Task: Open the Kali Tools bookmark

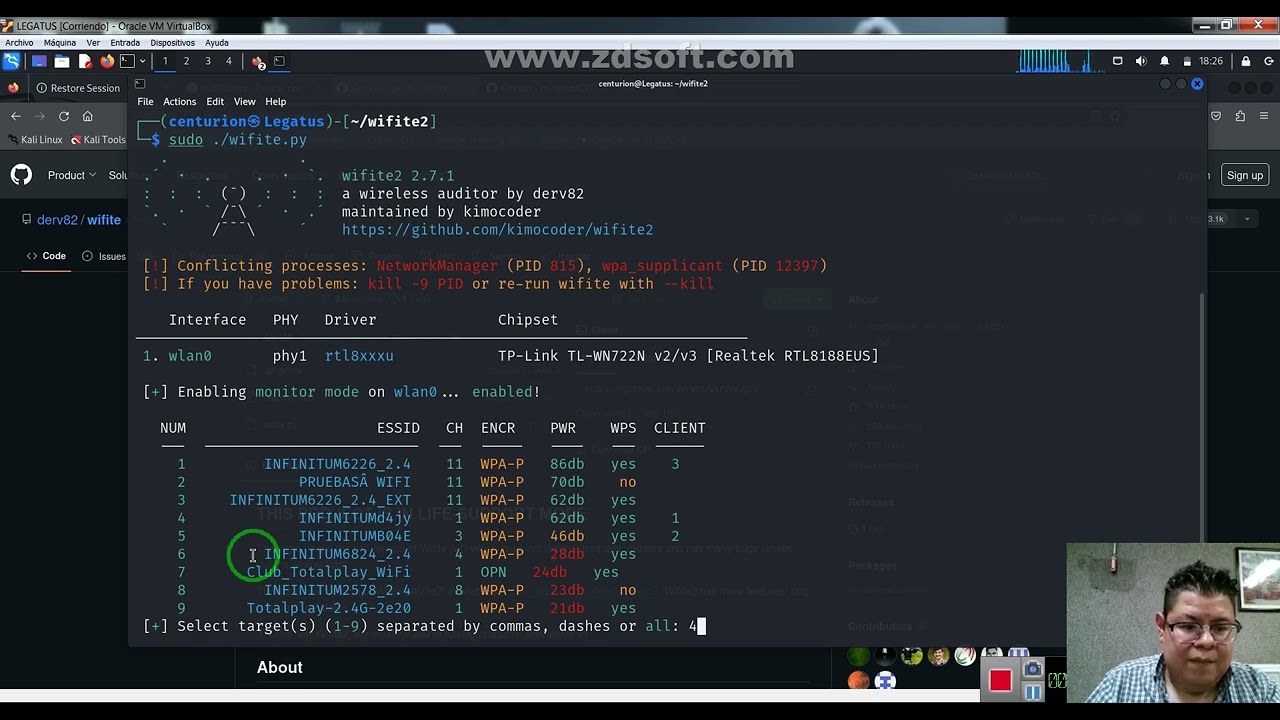Action: (98, 140)
